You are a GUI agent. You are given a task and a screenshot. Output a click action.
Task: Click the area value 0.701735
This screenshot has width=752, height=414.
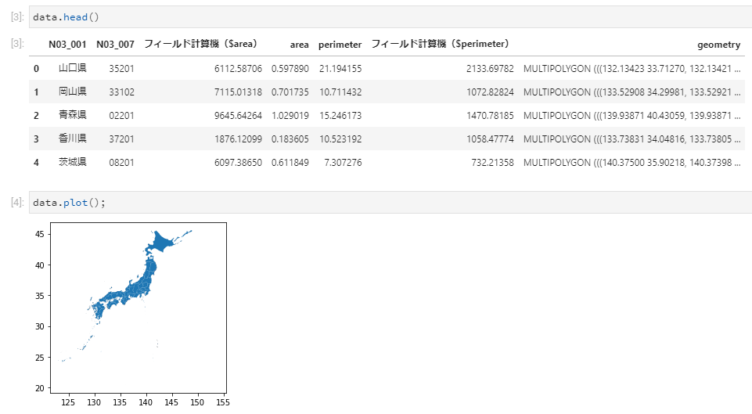[x=290, y=92]
